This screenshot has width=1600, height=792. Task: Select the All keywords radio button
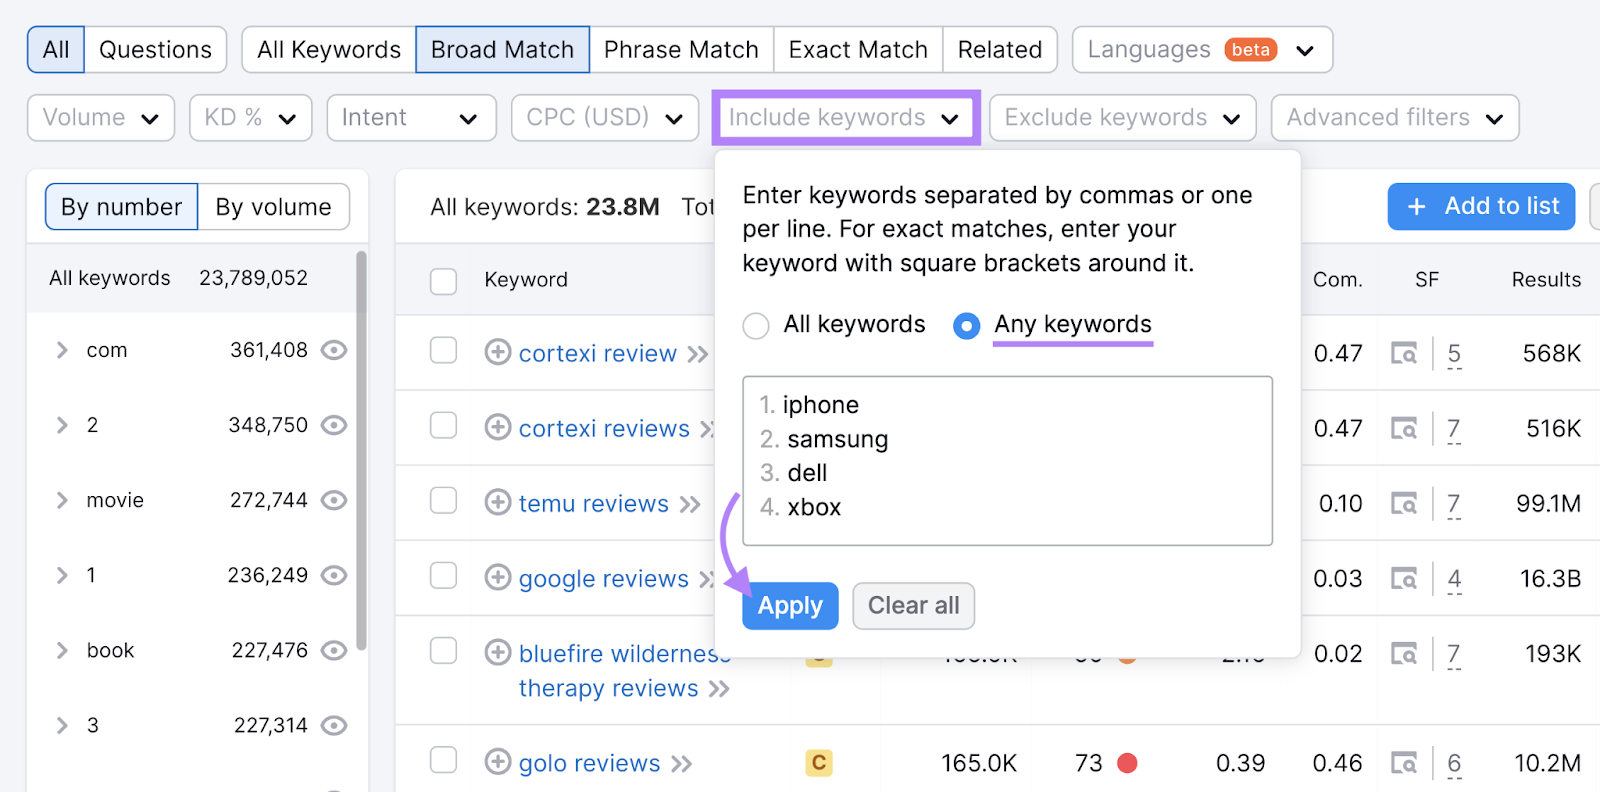tap(755, 325)
